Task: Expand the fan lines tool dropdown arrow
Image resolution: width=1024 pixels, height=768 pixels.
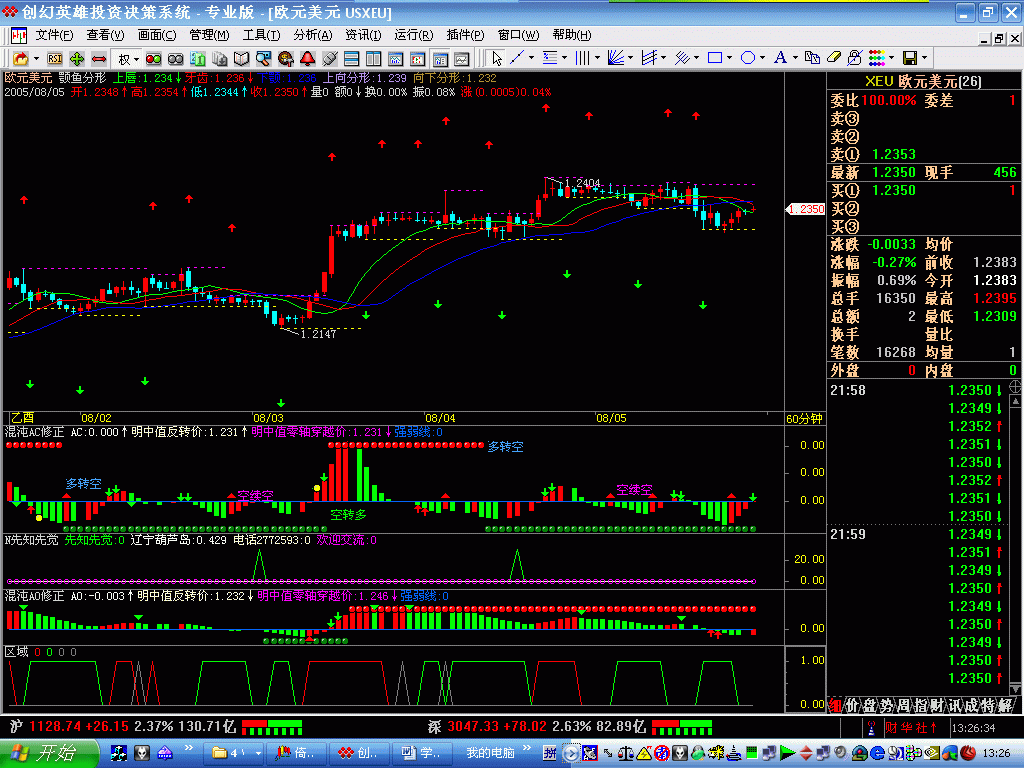Action: (x=630, y=58)
